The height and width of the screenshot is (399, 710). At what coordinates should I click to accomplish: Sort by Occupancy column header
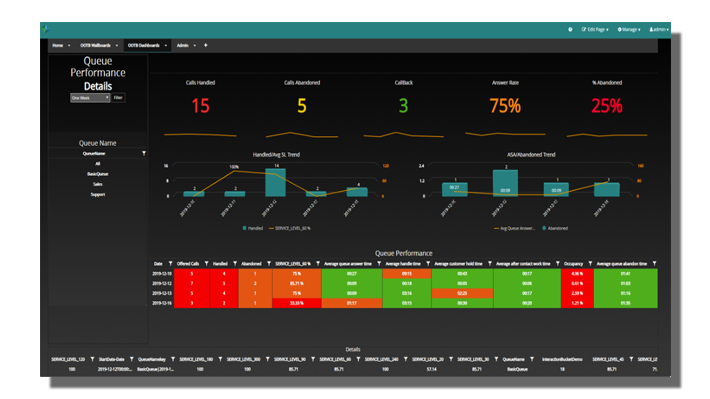click(x=573, y=264)
